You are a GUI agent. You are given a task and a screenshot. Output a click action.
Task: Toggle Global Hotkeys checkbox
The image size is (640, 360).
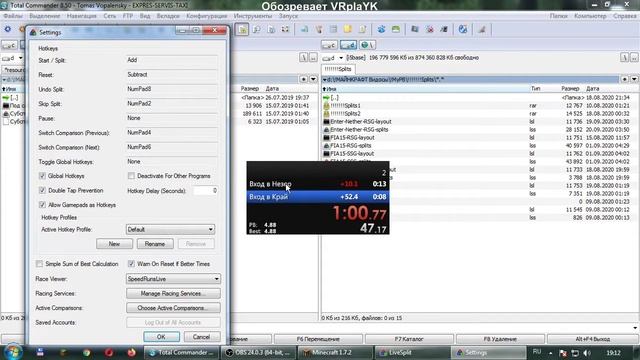pos(42,176)
